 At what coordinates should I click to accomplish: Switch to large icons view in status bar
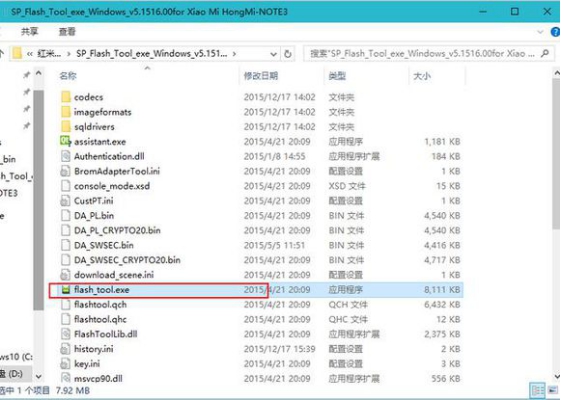pyautogui.click(x=553, y=391)
